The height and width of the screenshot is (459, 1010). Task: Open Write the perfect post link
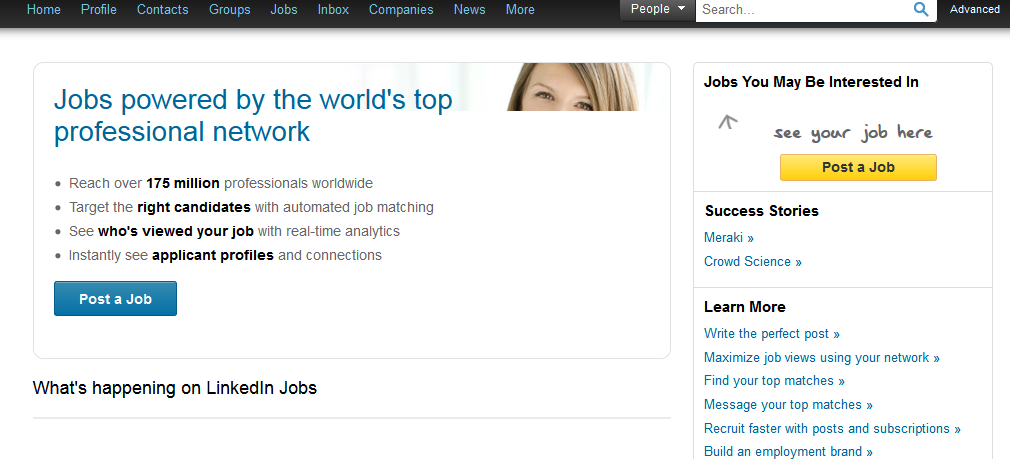[772, 333]
